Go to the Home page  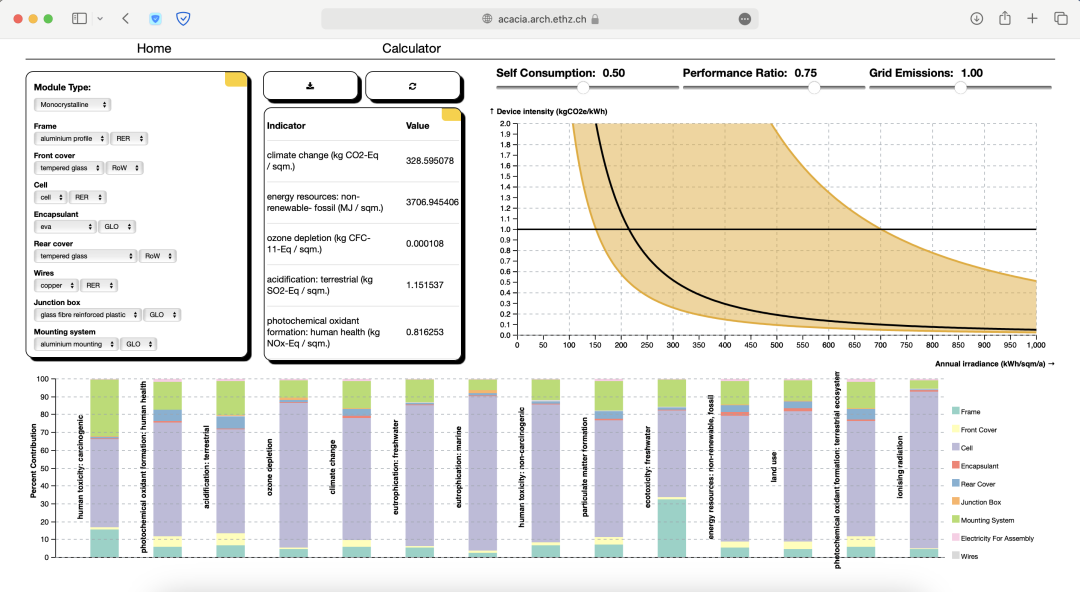pyautogui.click(x=154, y=48)
